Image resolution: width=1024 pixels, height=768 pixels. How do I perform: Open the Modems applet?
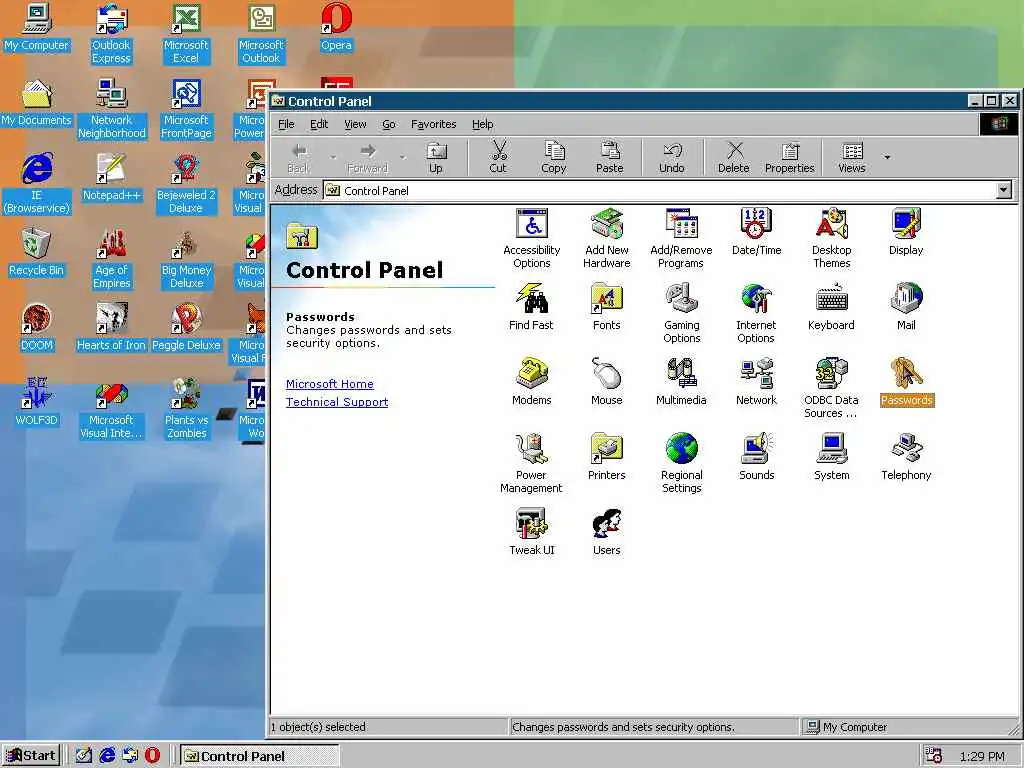point(532,382)
